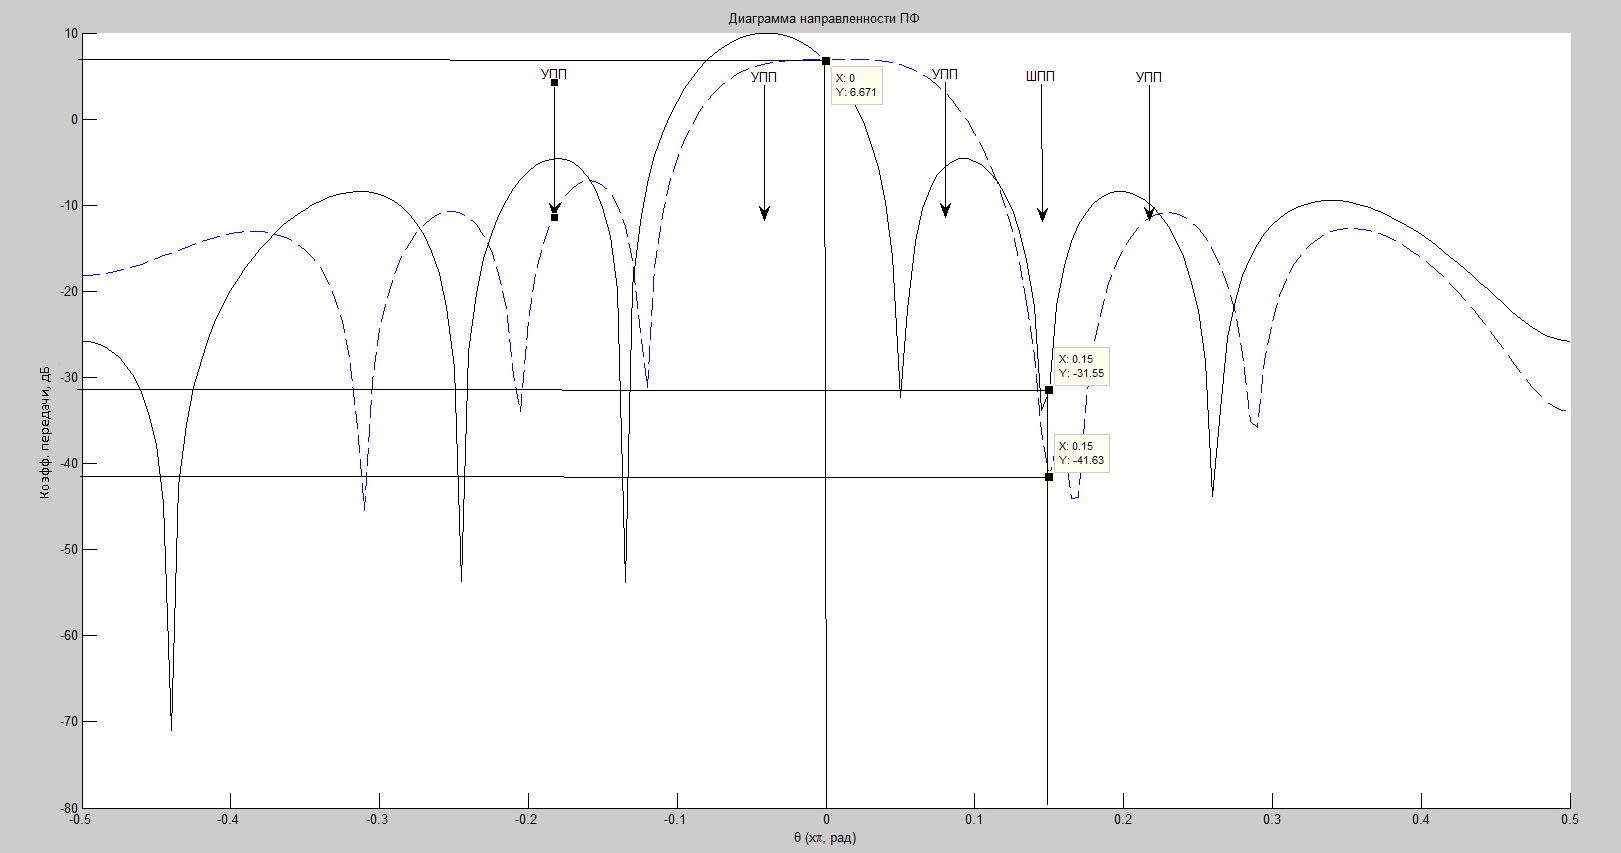Viewport: 1621px width, 853px height.
Task: Click the x-axis tick label 0.5
Action: (x=1570, y=819)
